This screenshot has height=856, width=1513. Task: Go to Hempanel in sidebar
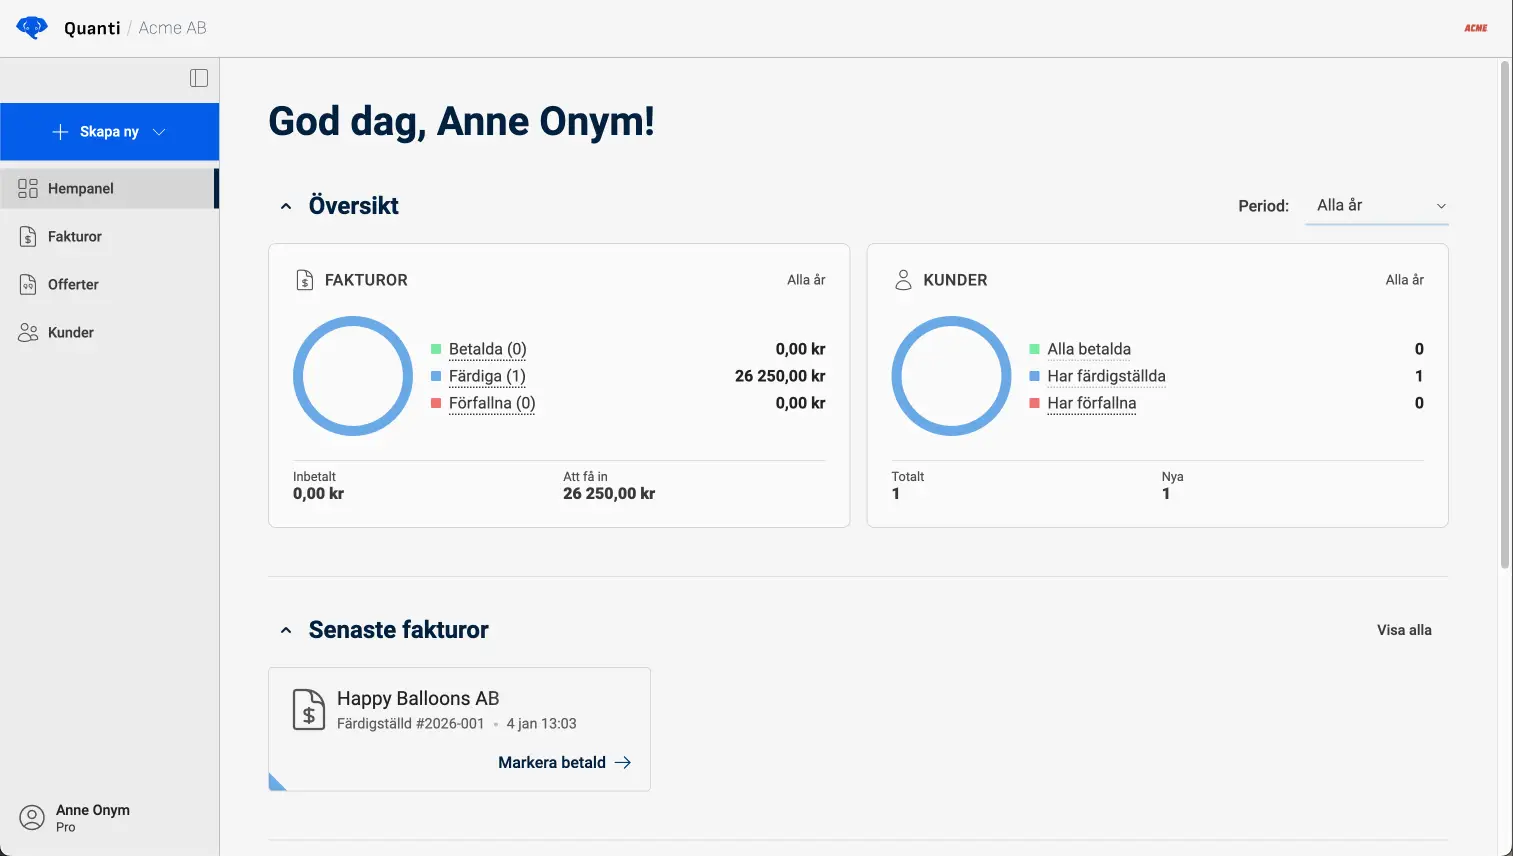tap(81, 189)
